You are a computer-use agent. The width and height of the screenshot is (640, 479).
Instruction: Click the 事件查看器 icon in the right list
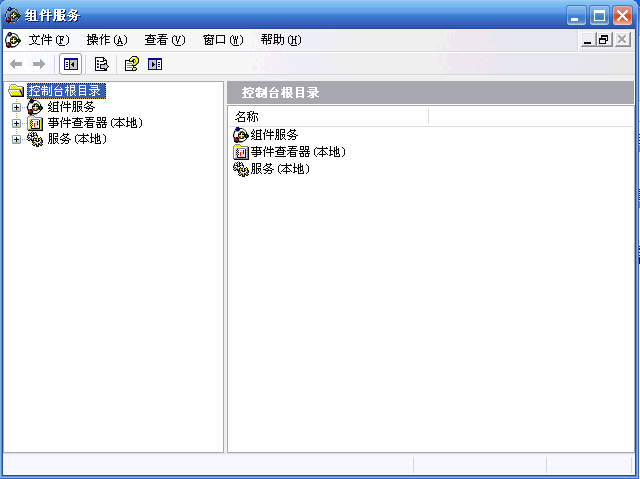pyautogui.click(x=241, y=152)
